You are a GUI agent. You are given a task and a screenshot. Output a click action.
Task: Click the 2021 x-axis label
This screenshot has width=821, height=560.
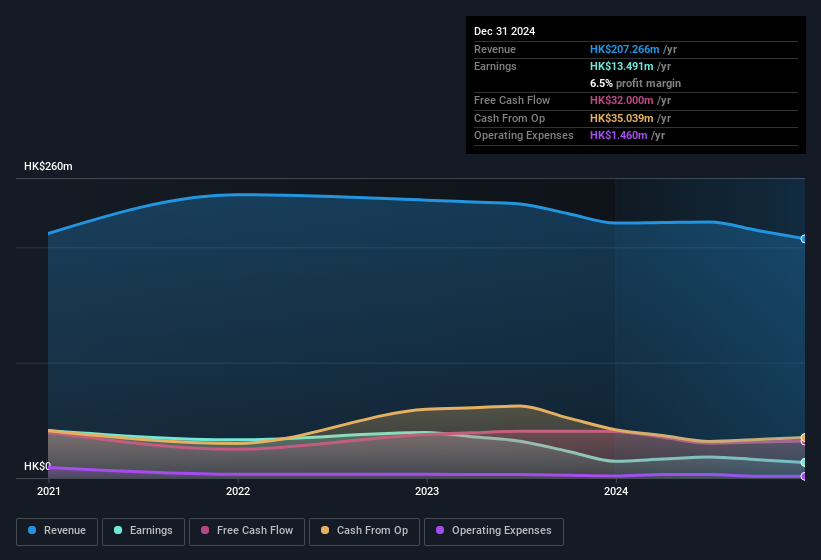49,491
